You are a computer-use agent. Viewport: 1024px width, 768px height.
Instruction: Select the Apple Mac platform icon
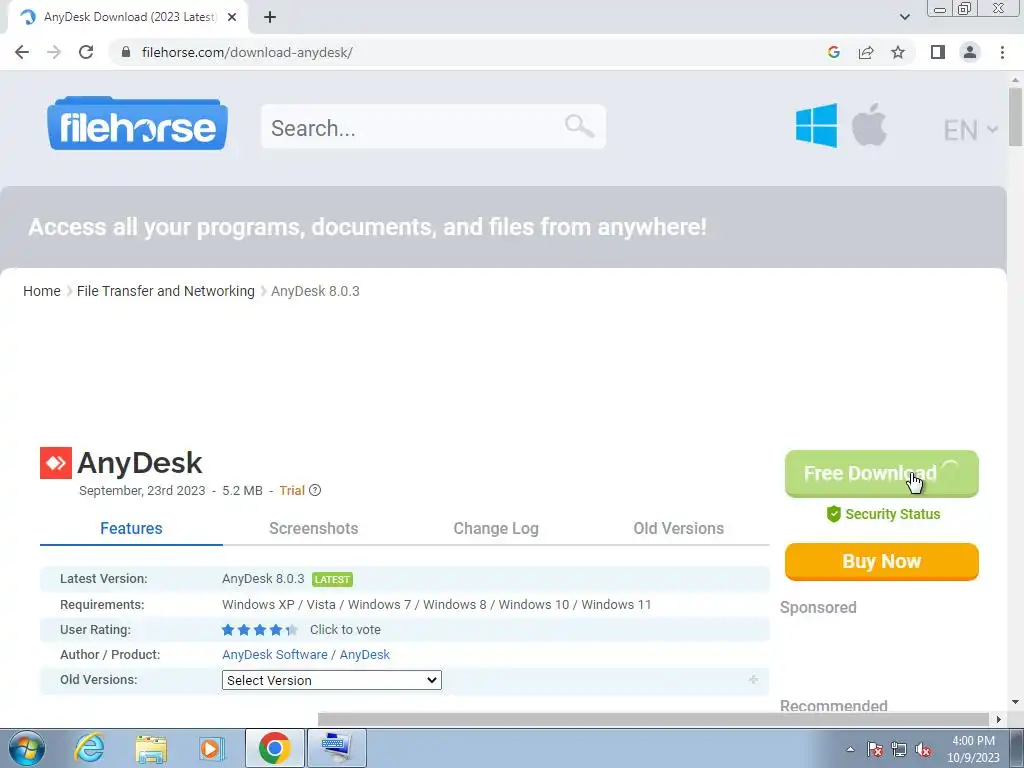(x=869, y=124)
